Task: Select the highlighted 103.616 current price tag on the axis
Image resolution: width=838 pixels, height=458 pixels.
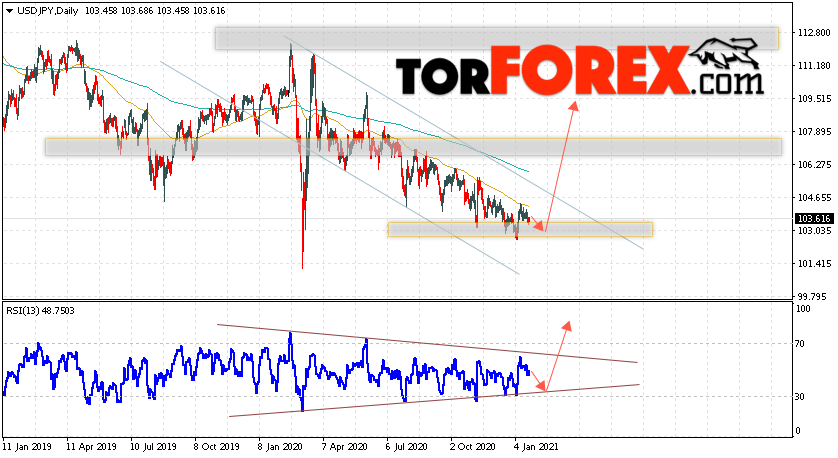Action: (814, 219)
